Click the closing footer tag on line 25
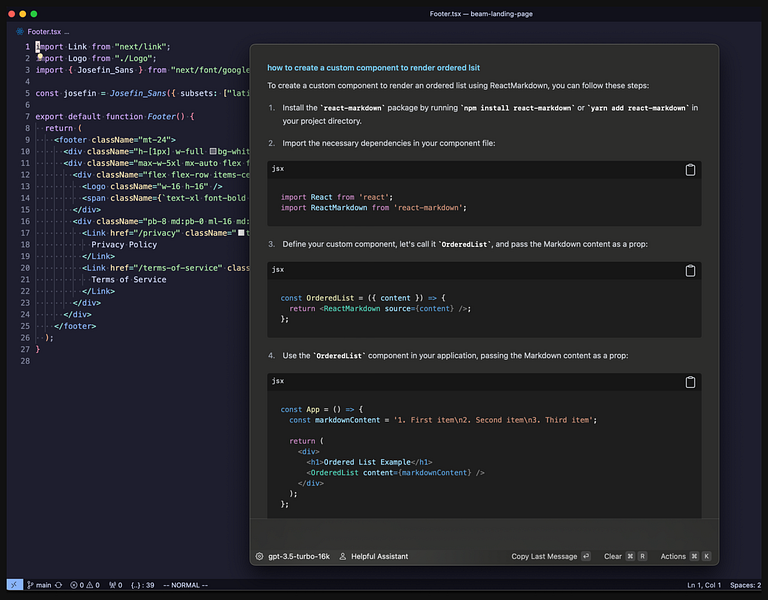 75,326
